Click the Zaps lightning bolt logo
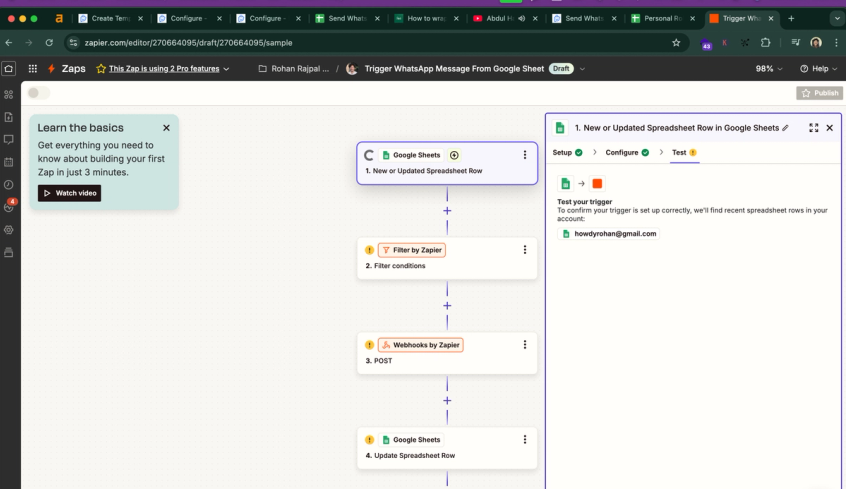The height and width of the screenshot is (489, 846). (x=51, y=69)
